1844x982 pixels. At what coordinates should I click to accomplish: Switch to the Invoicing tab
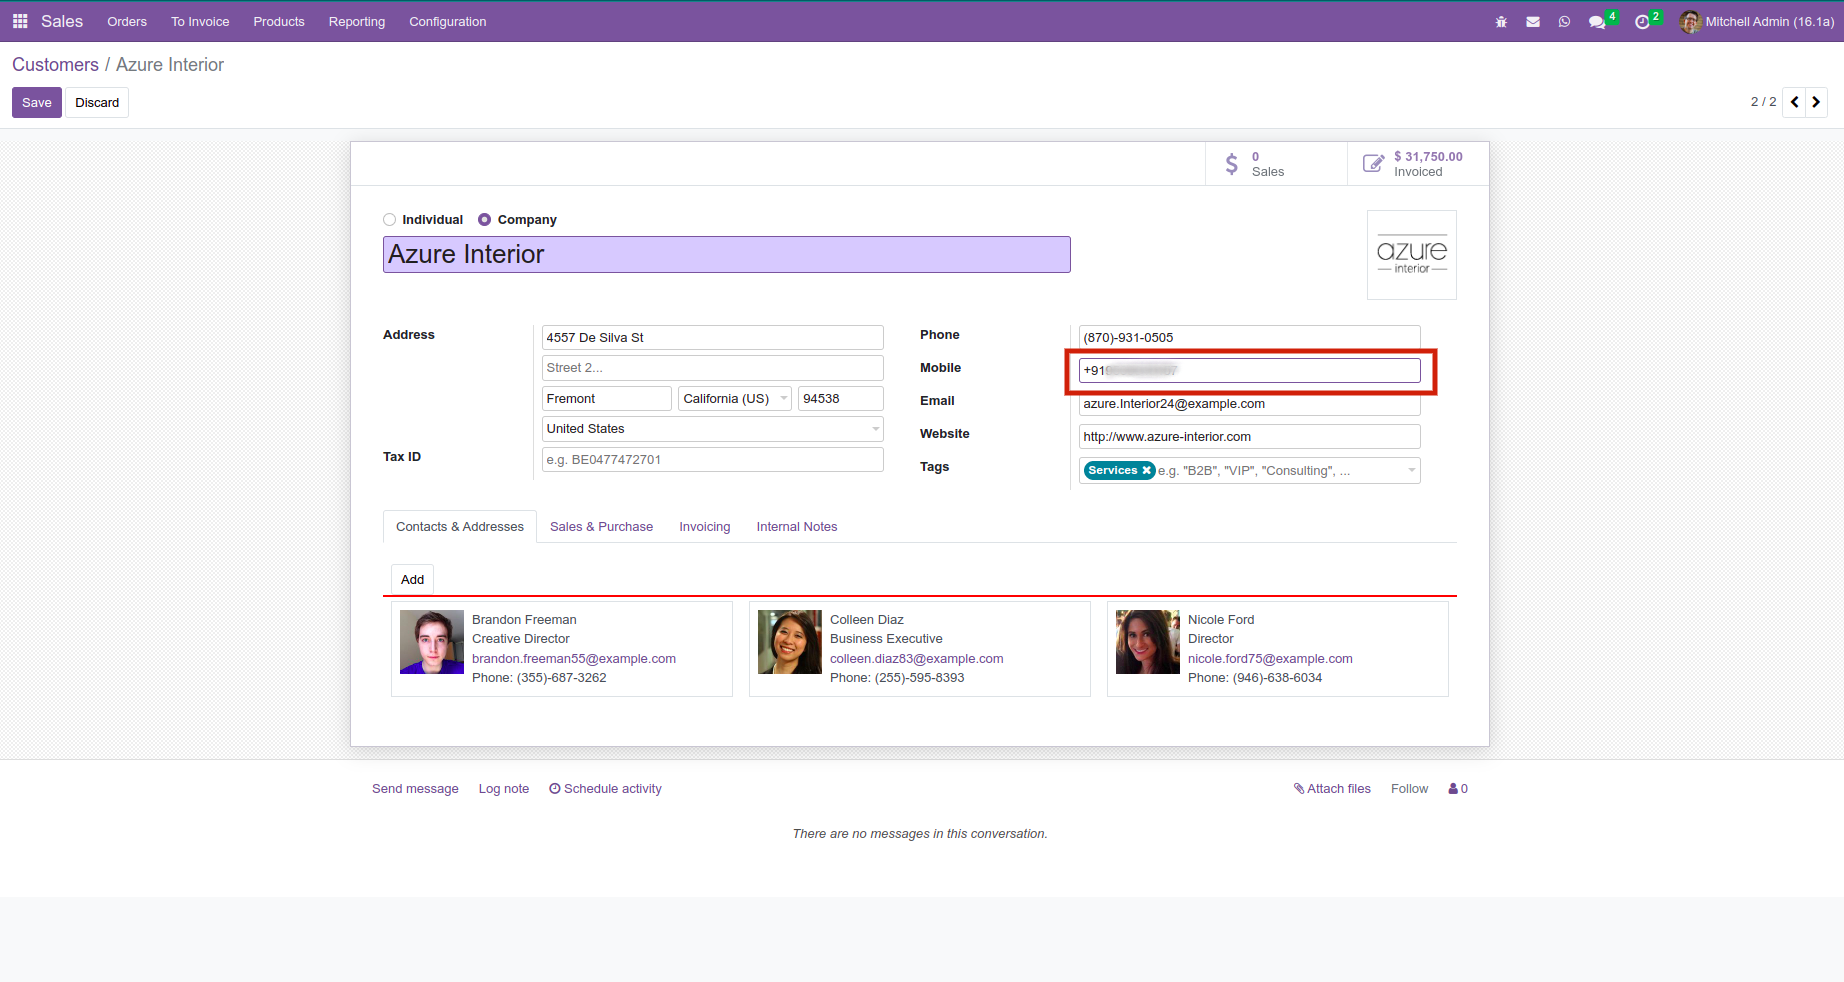705,527
